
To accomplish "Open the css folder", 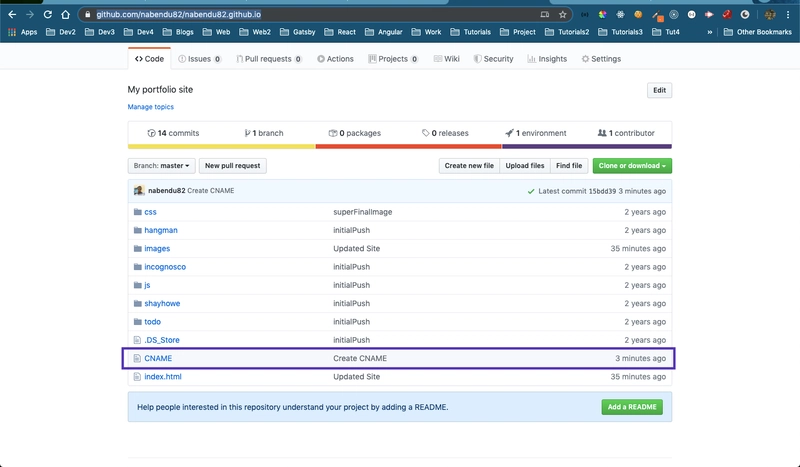I will pos(150,212).
